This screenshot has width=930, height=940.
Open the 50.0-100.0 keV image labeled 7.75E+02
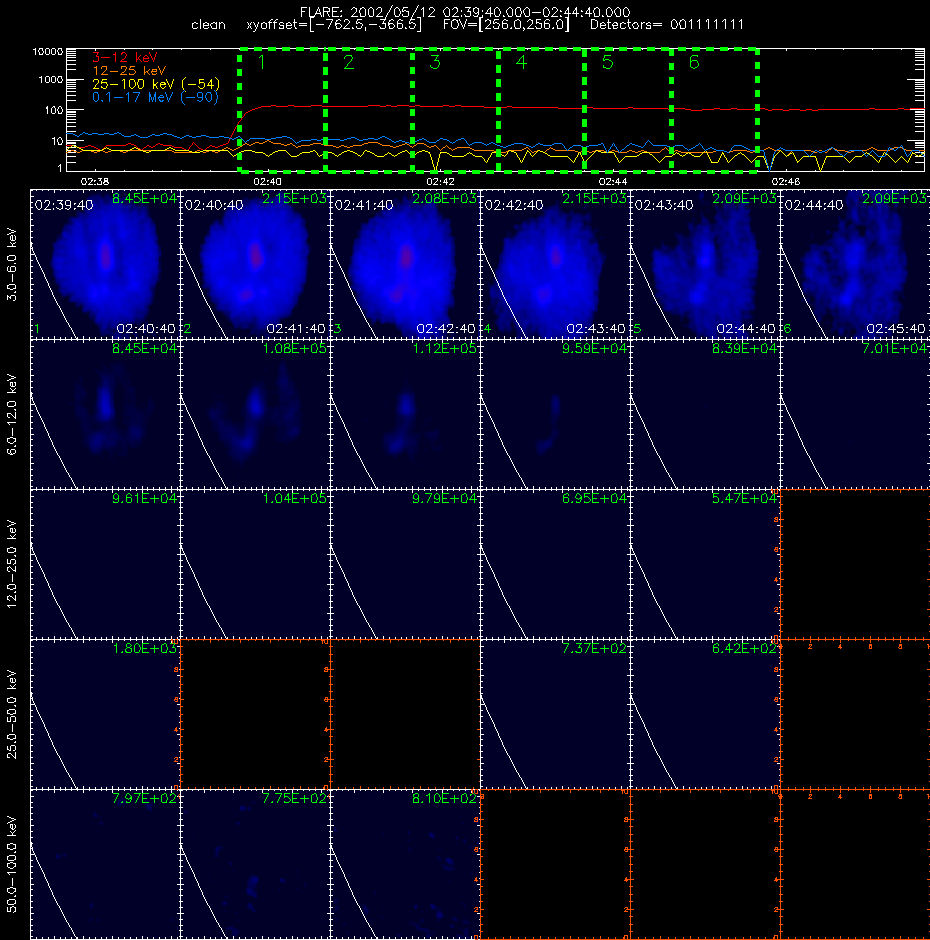[x=255, y=864]
